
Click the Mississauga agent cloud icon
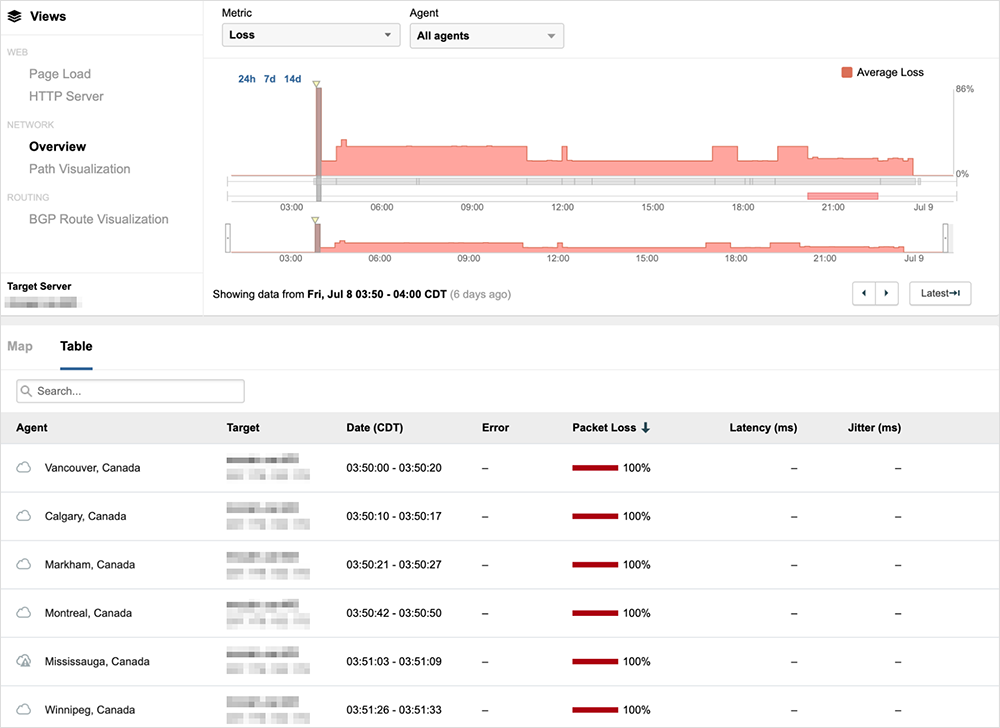[x=23, y=661]
